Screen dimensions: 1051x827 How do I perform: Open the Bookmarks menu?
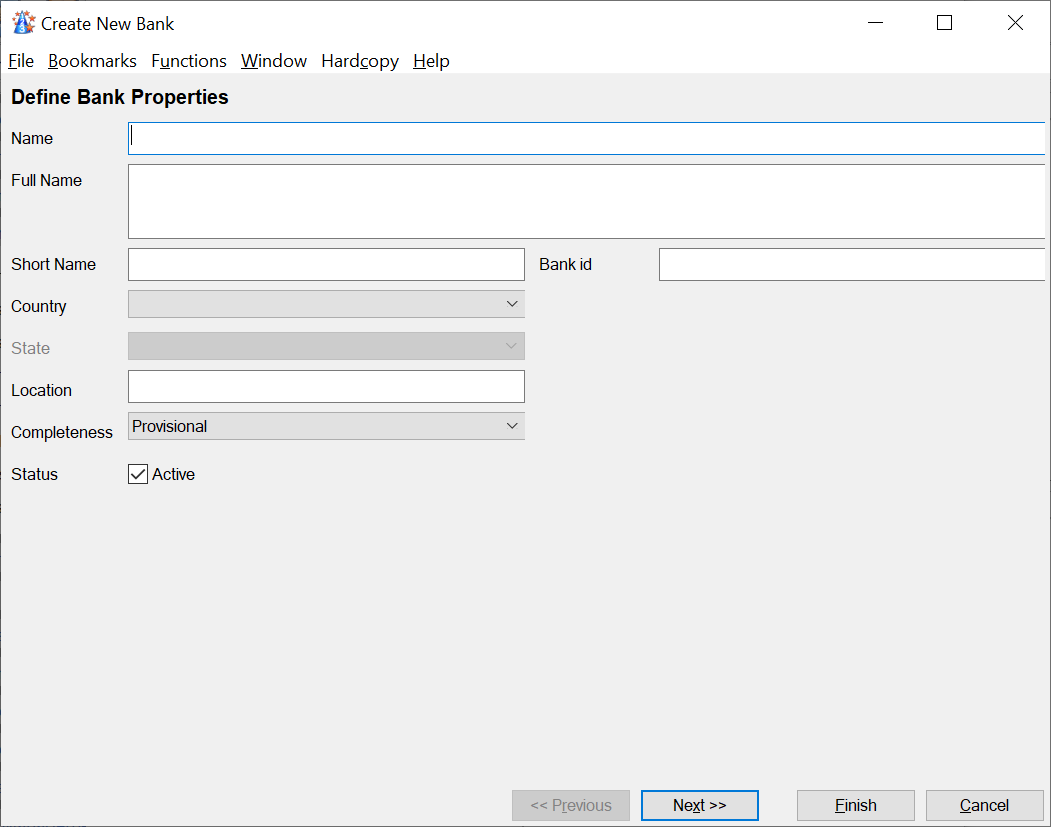coord(92,61)
